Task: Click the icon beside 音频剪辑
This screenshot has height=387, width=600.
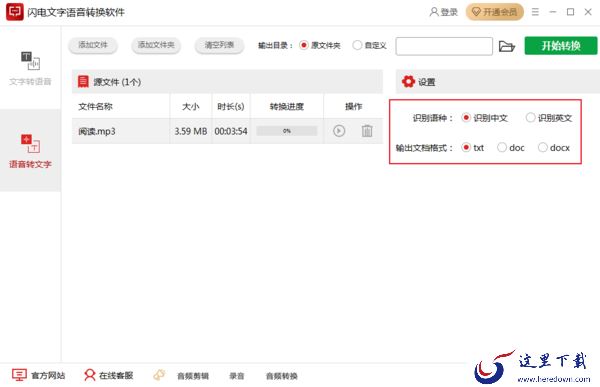Action: (159, 375)
